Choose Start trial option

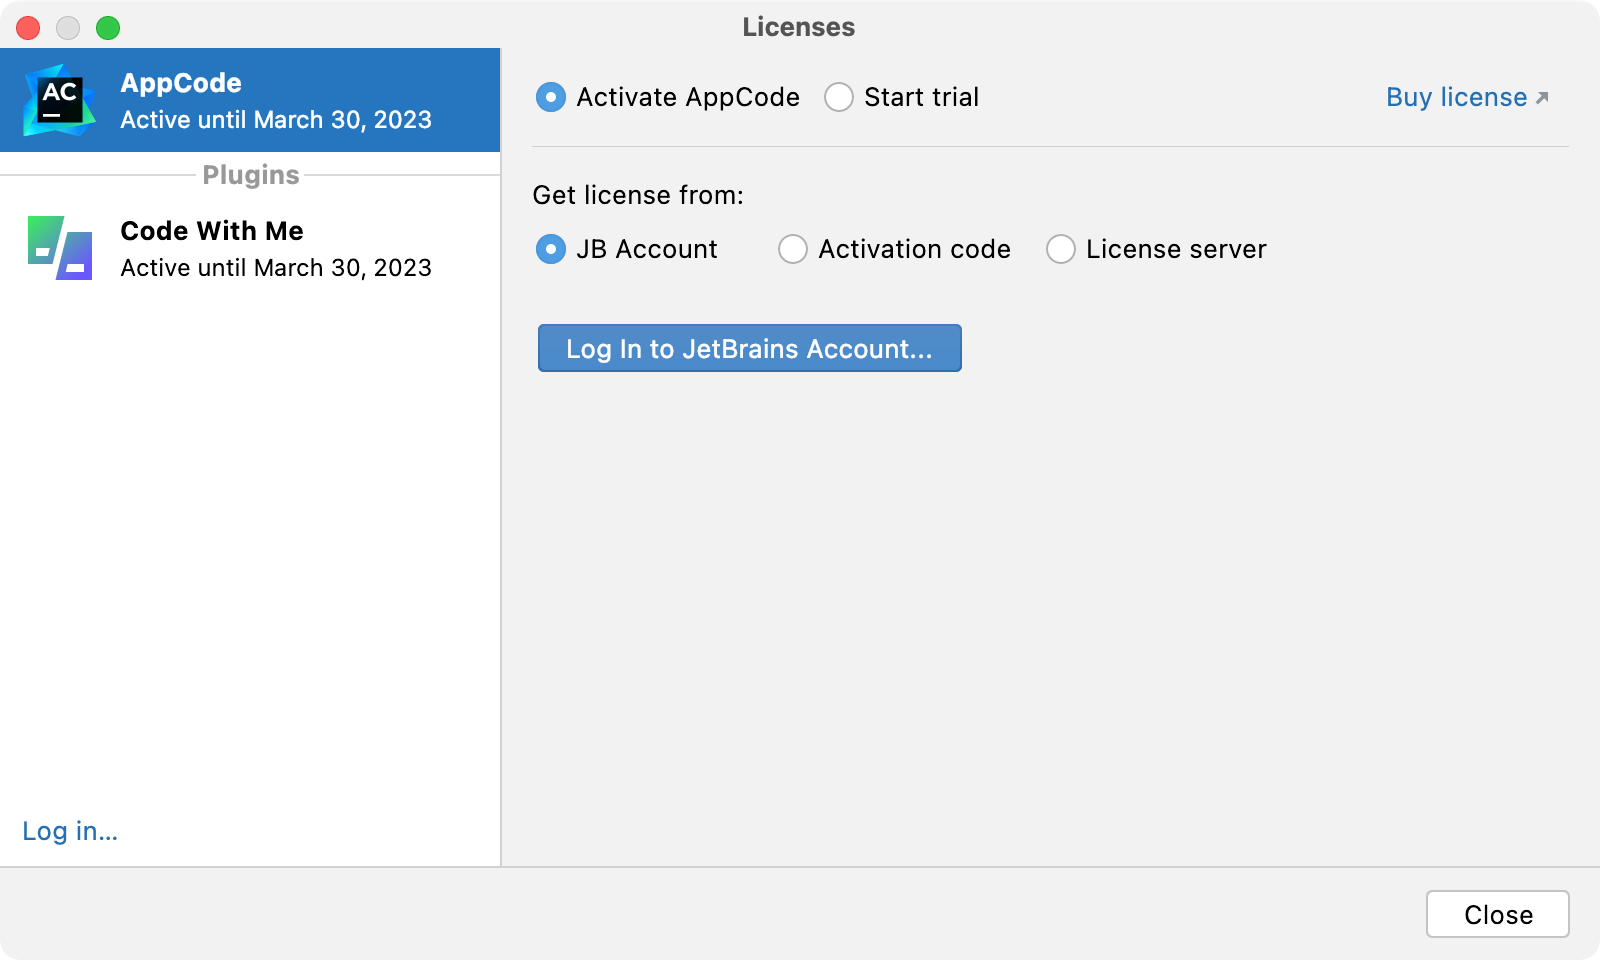pos(839,97)
